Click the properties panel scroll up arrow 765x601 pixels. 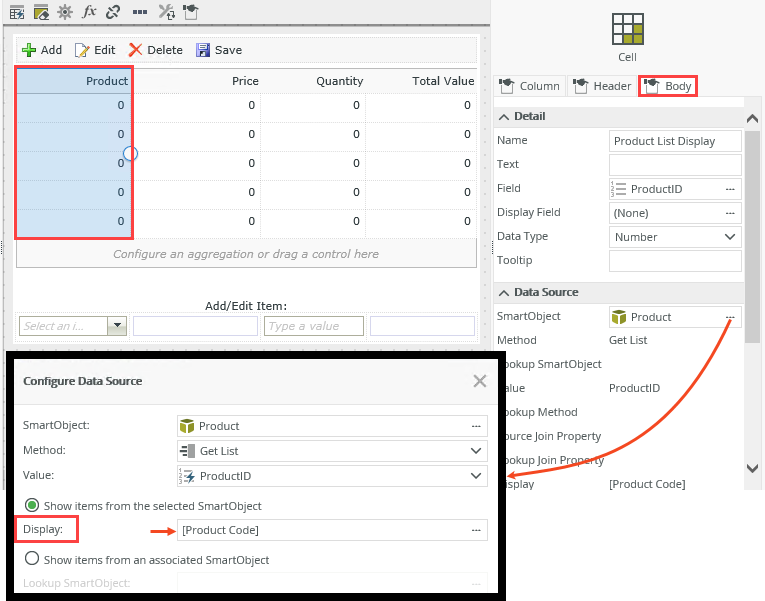point(752,118)
